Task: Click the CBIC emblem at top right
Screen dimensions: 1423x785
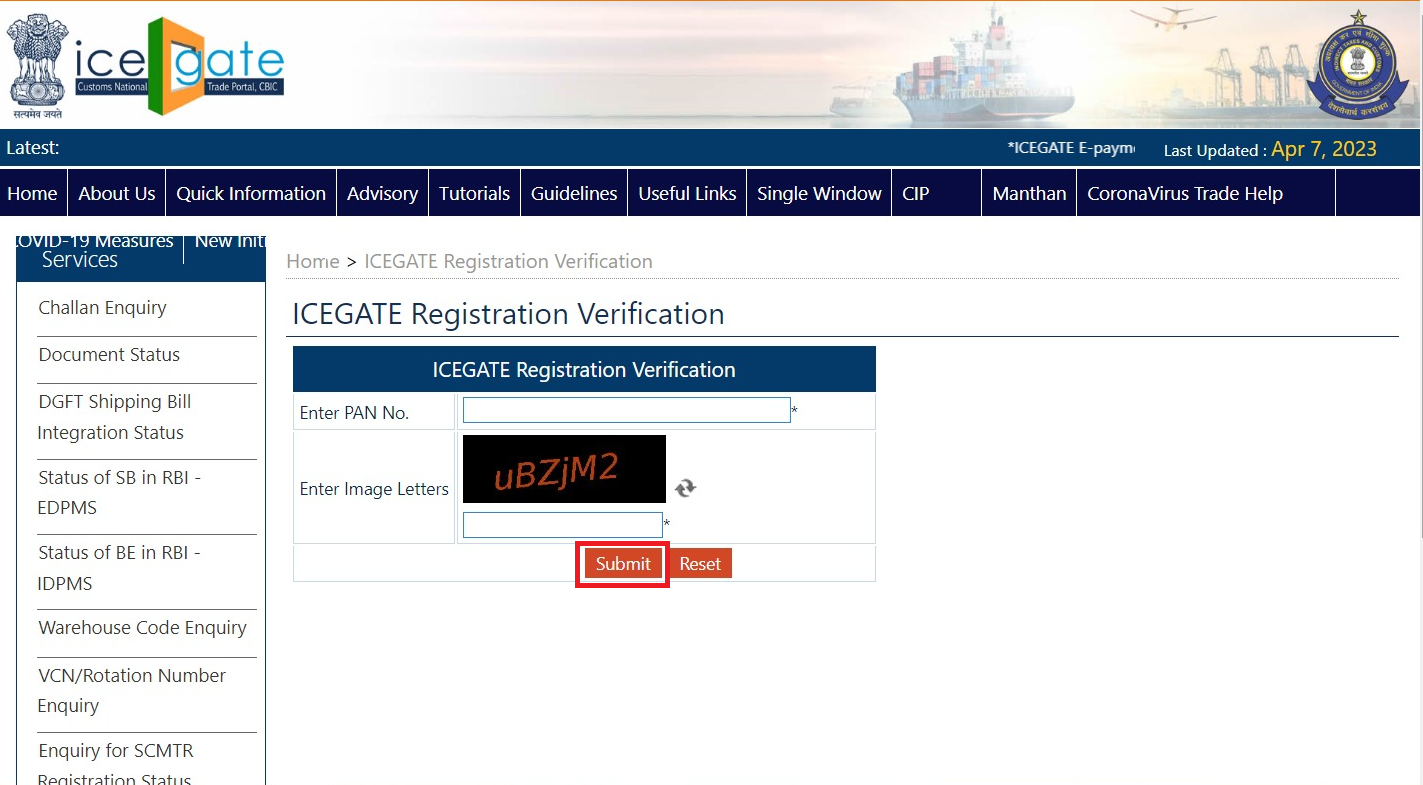Action: coord(1357,68)
